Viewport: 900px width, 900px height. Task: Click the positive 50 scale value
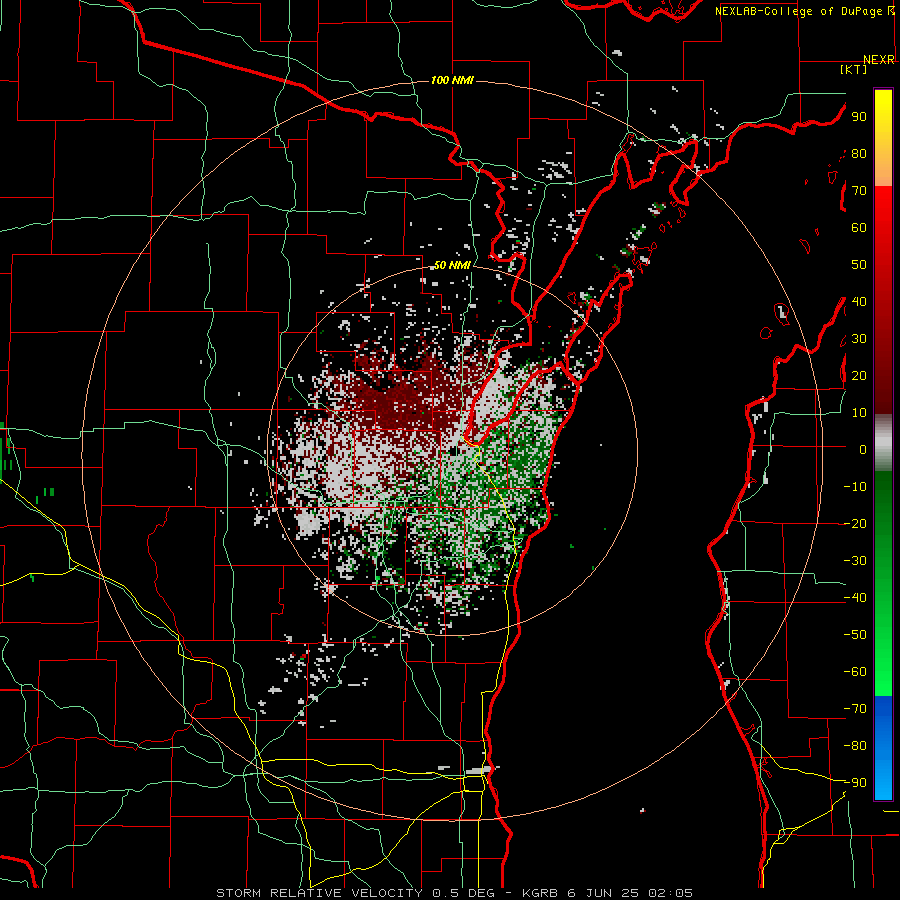pos(859,265)
